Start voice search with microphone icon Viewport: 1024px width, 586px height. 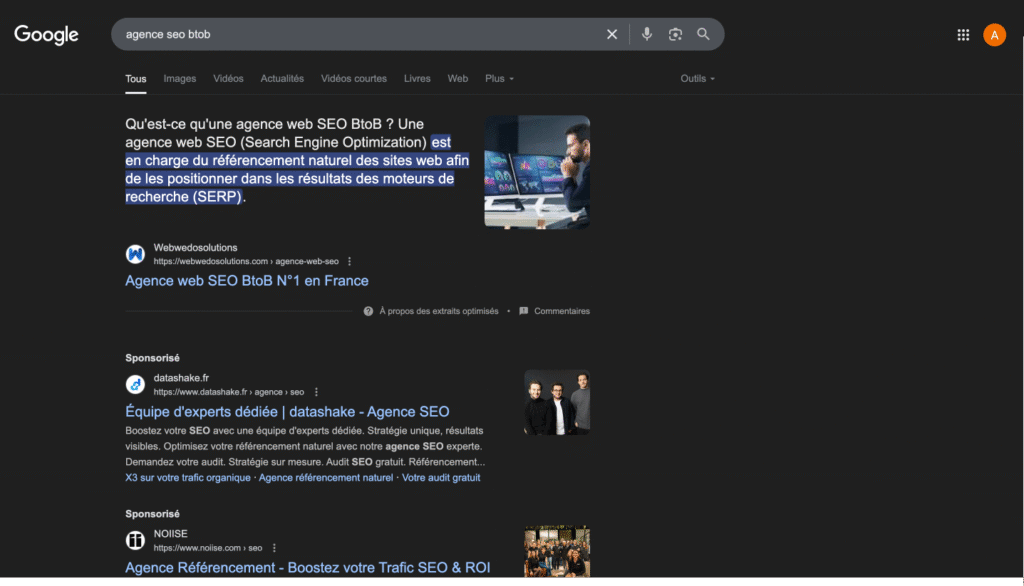click(646, 34)
